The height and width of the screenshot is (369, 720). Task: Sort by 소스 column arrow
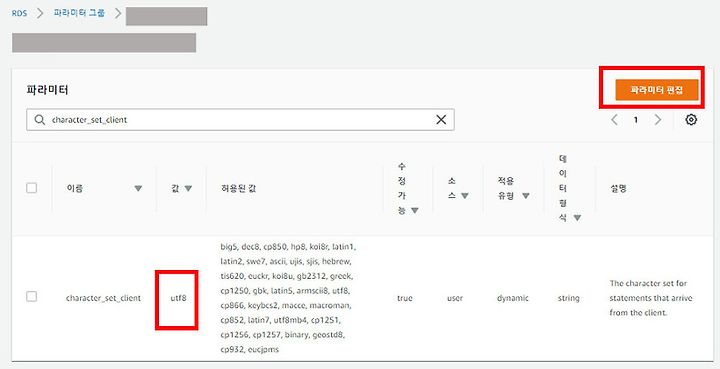464,196
